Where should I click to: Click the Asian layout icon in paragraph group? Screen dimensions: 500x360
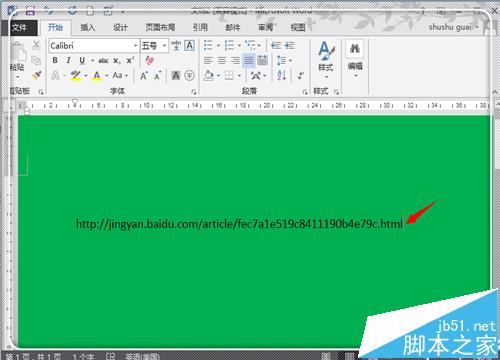[x=256, y=76]
